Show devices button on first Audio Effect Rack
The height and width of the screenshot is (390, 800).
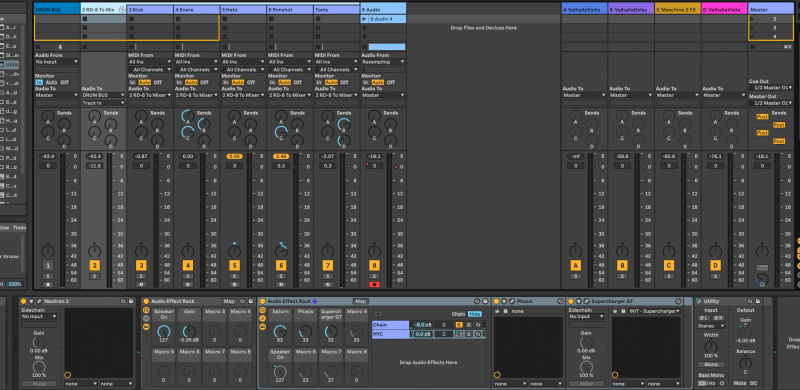pyautogui.click(x=146, y=327)
